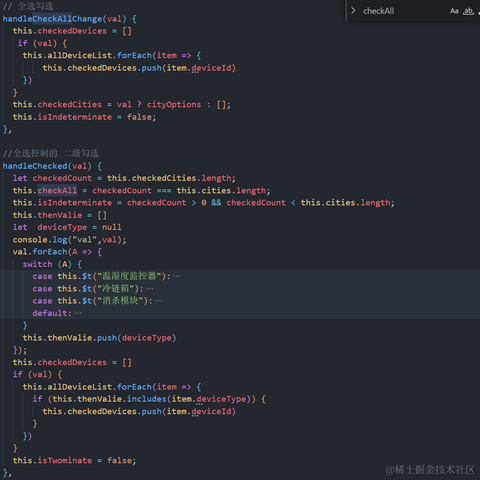This screenshot has width=480, height=480.
Task: Click the console.log("val",val) line
Action: [x=69, y=240]
